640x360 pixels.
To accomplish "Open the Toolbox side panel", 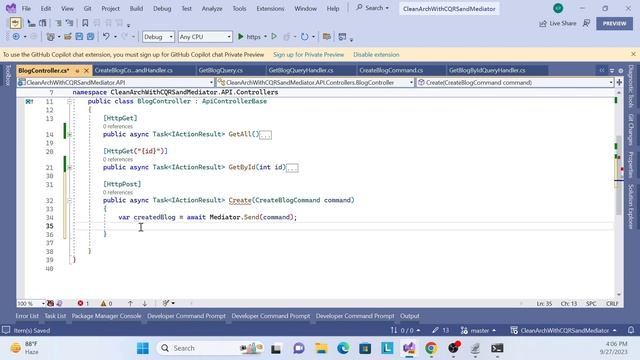I will coord(8,75).
